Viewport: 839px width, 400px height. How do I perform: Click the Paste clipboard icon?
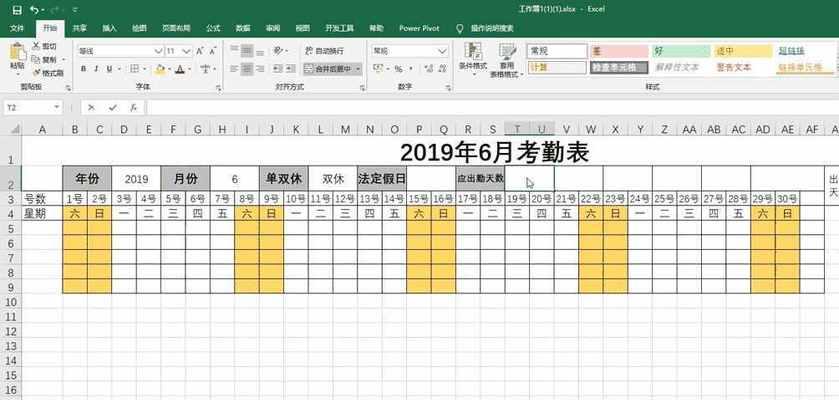[17, 52]
